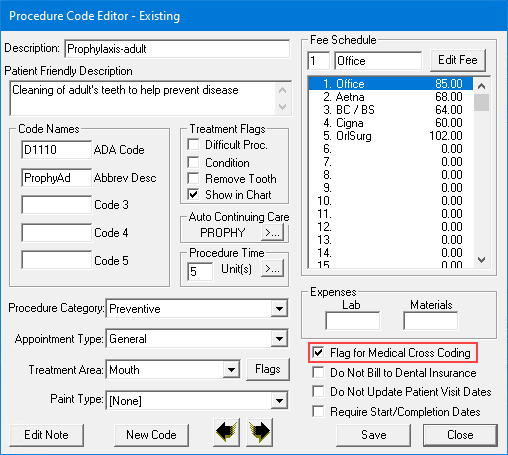Go to previous procedure code with left arrow

226,432
